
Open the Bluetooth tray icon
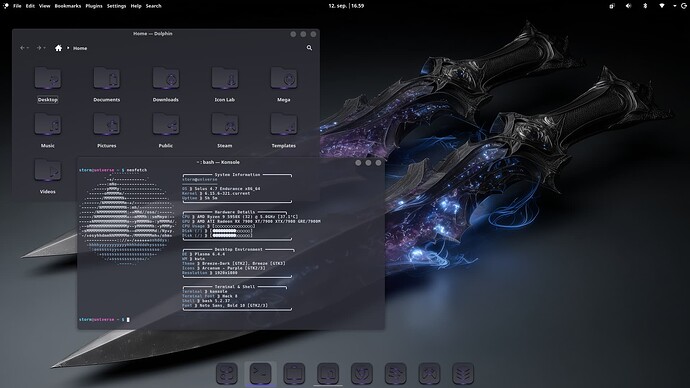[x=645, y=6]
